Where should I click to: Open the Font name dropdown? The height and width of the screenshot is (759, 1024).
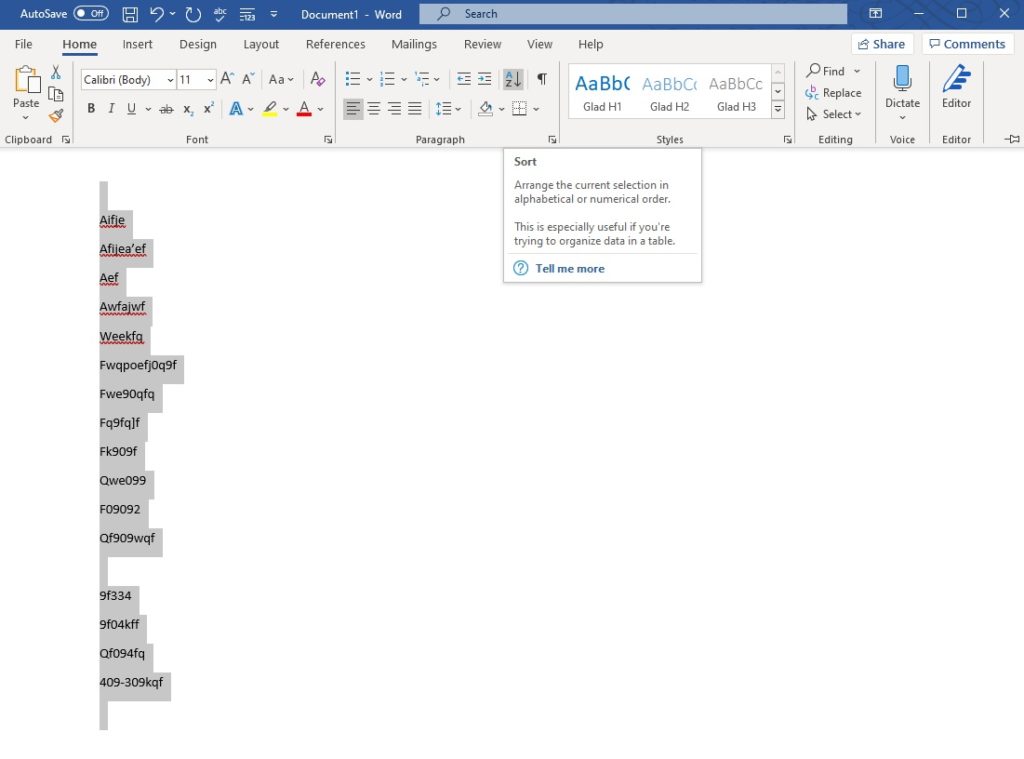pos(170,79)
